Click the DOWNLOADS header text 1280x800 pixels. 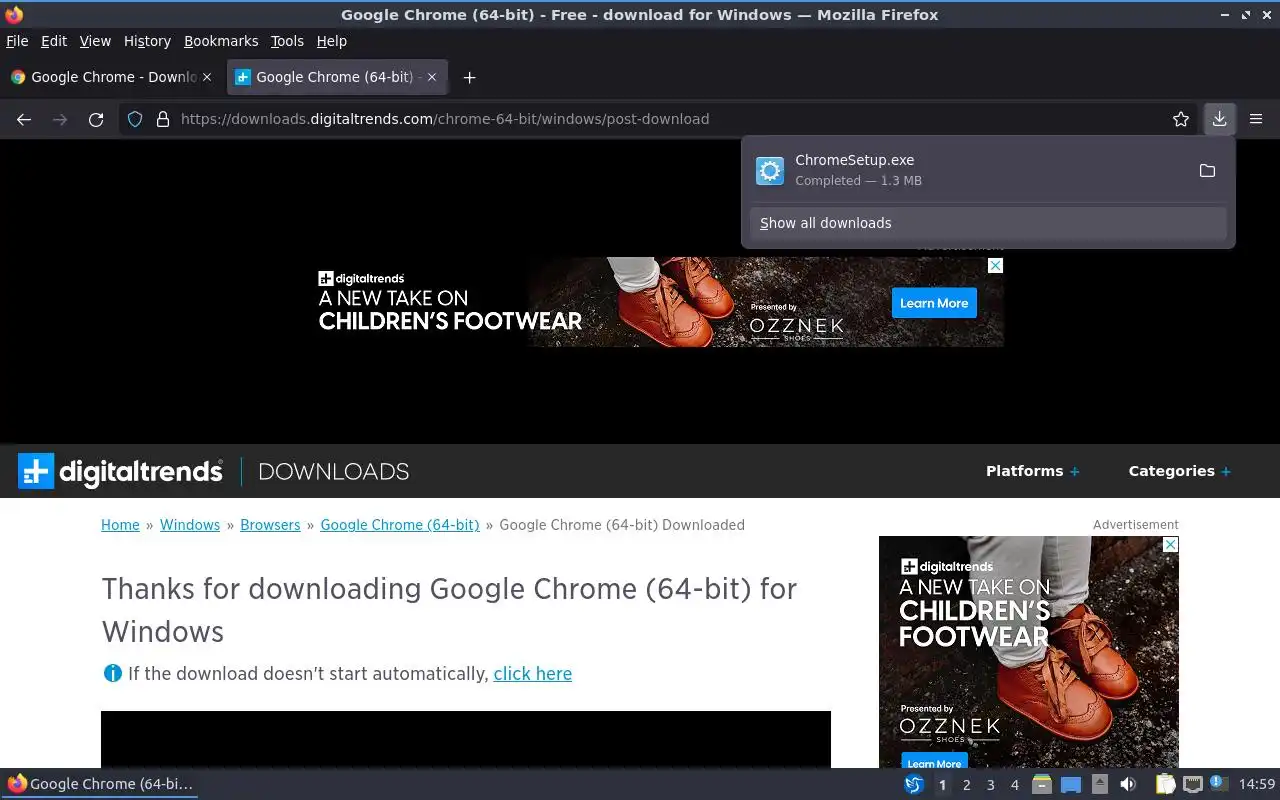(x=334, y=471)
